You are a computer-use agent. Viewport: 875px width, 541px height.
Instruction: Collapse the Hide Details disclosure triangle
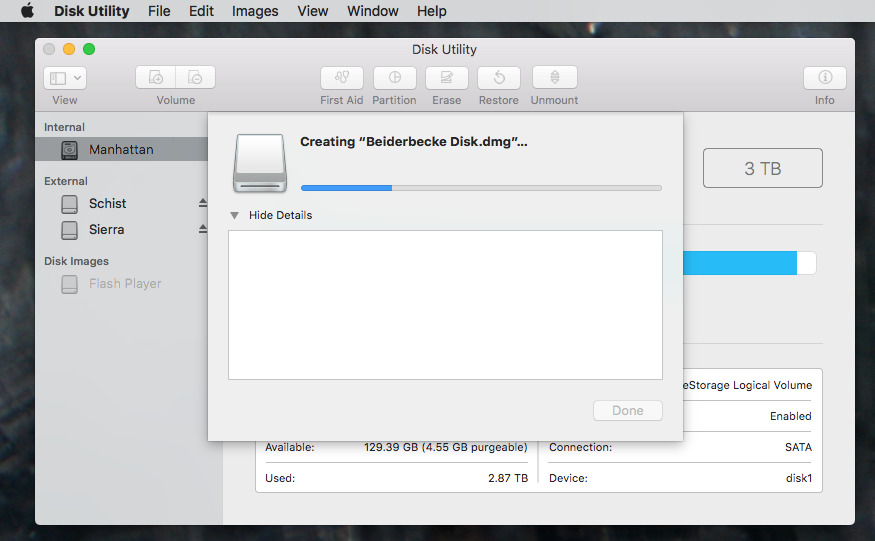click(x=234, y=216)
